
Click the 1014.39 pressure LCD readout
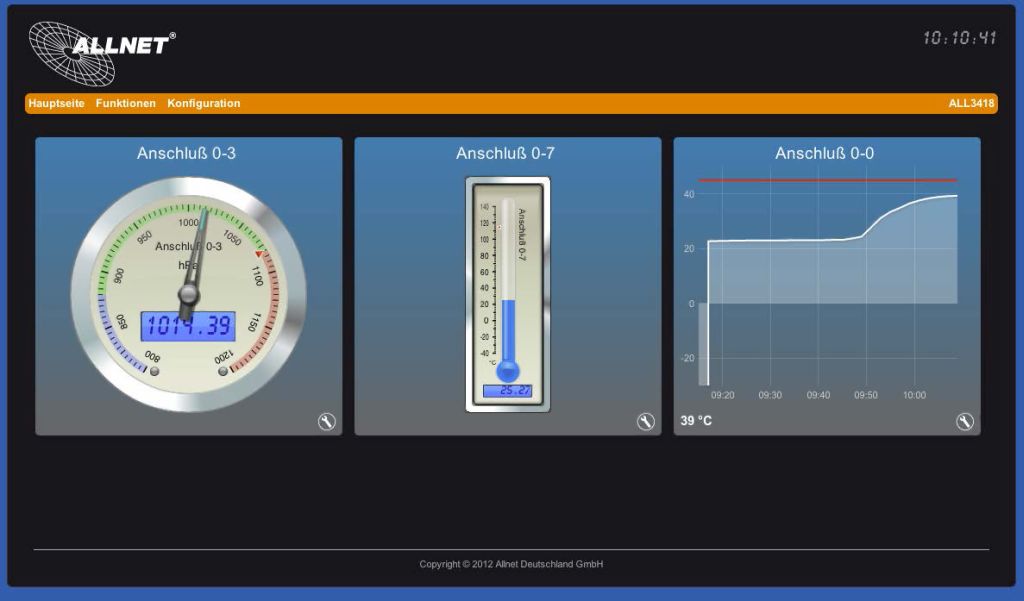tap(188, 325)
